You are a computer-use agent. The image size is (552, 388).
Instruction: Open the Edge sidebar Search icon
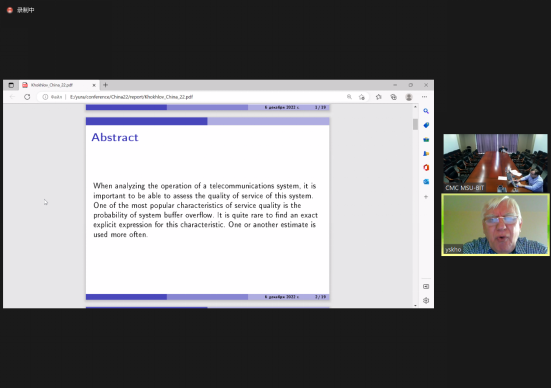(426, 111)
